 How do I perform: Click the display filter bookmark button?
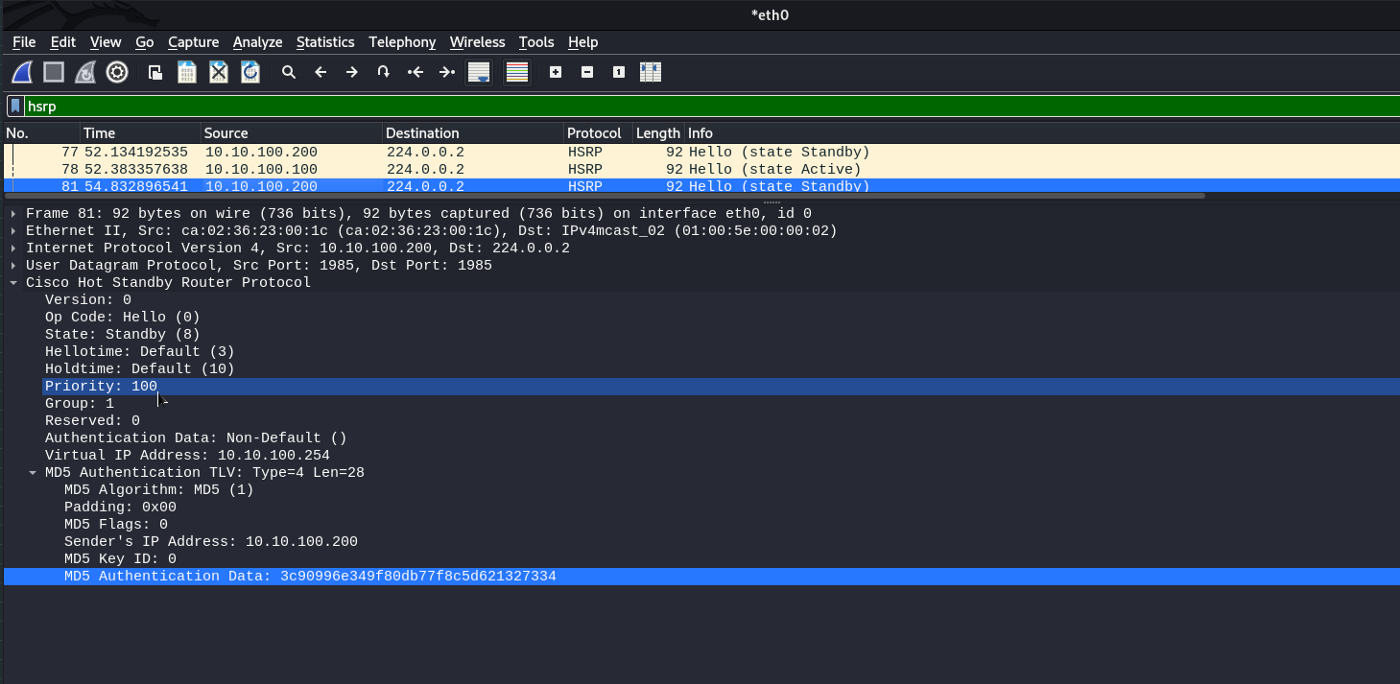pos(15,106)
